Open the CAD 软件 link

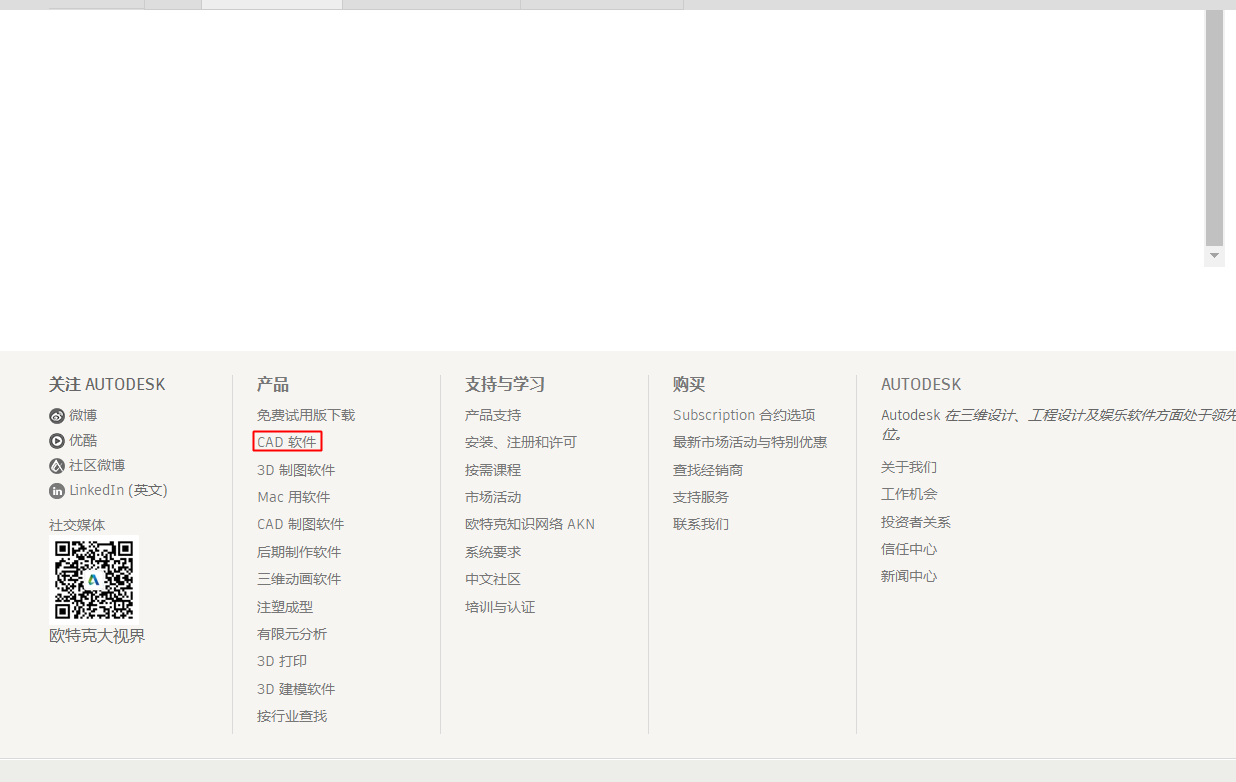287,442
